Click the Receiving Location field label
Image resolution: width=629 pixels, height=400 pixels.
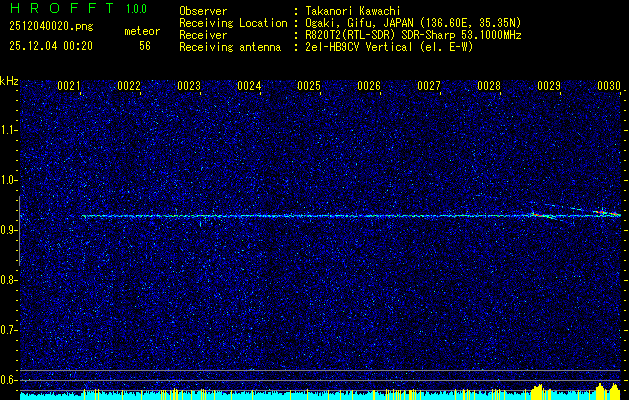[x=233, y=23]
